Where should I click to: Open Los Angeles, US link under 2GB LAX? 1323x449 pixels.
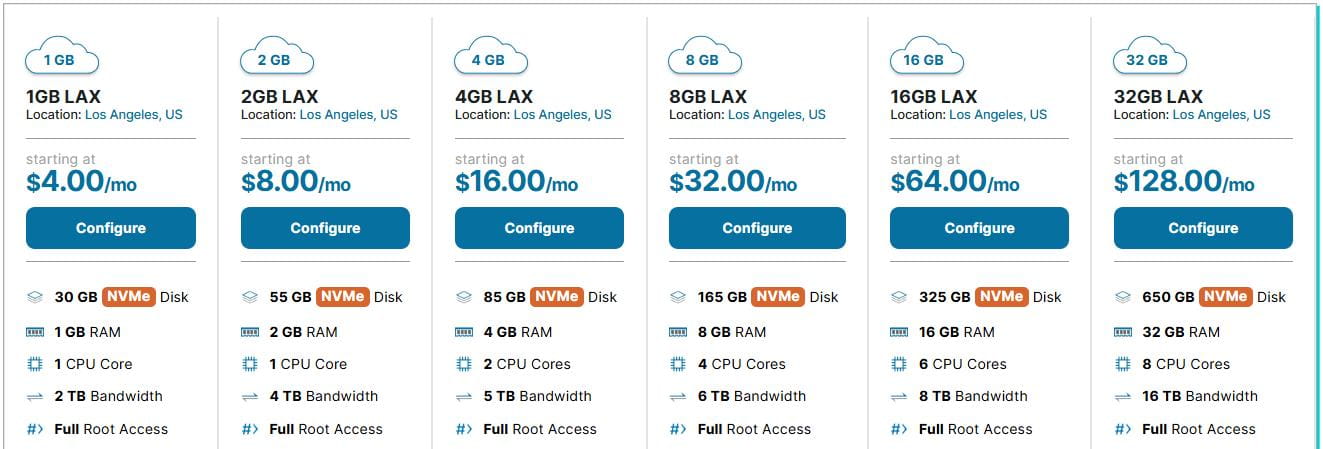348,115
